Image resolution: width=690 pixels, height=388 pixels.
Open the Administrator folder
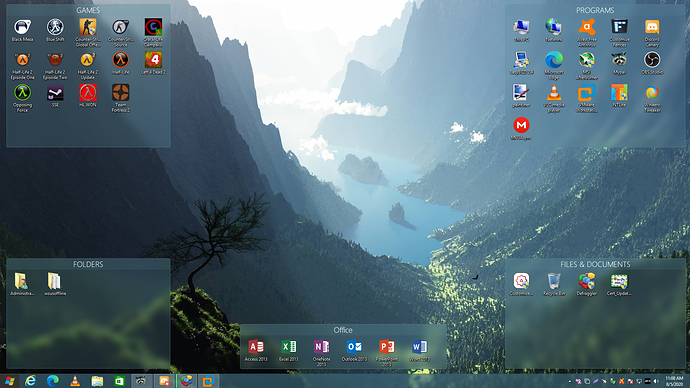(21, 284)
